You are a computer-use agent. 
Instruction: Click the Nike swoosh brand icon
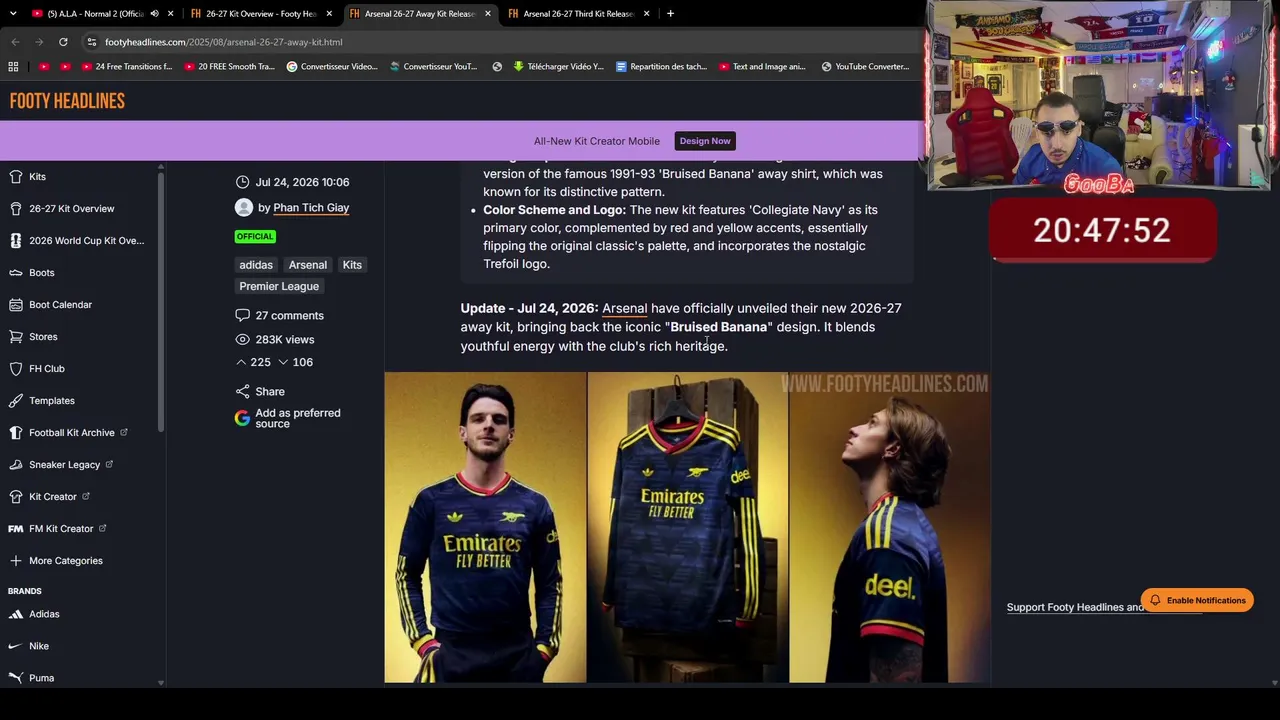click(x=15, y=646)
